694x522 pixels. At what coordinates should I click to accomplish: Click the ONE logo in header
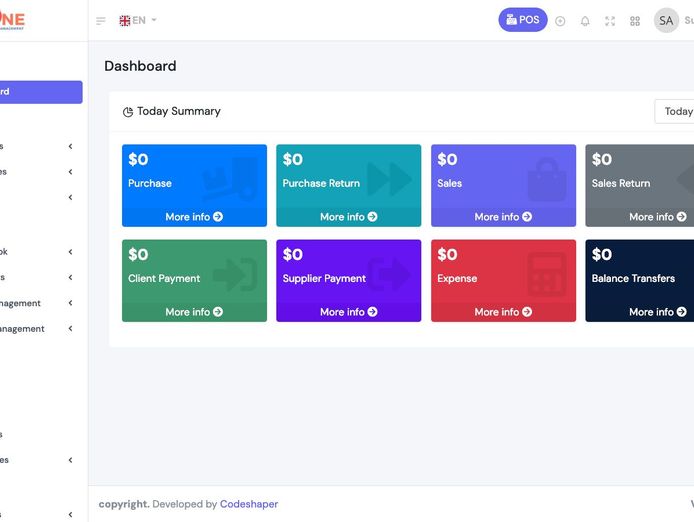click(12, 20)
